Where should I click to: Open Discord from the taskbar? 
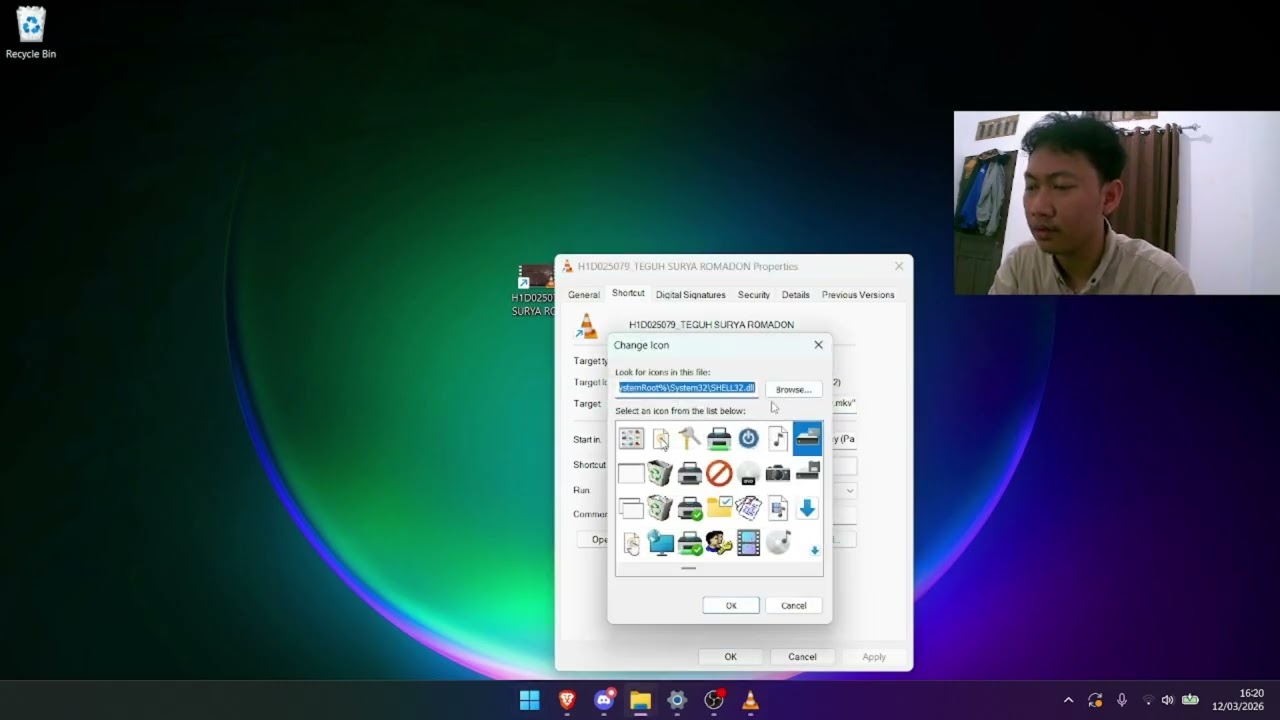[604, 700]
